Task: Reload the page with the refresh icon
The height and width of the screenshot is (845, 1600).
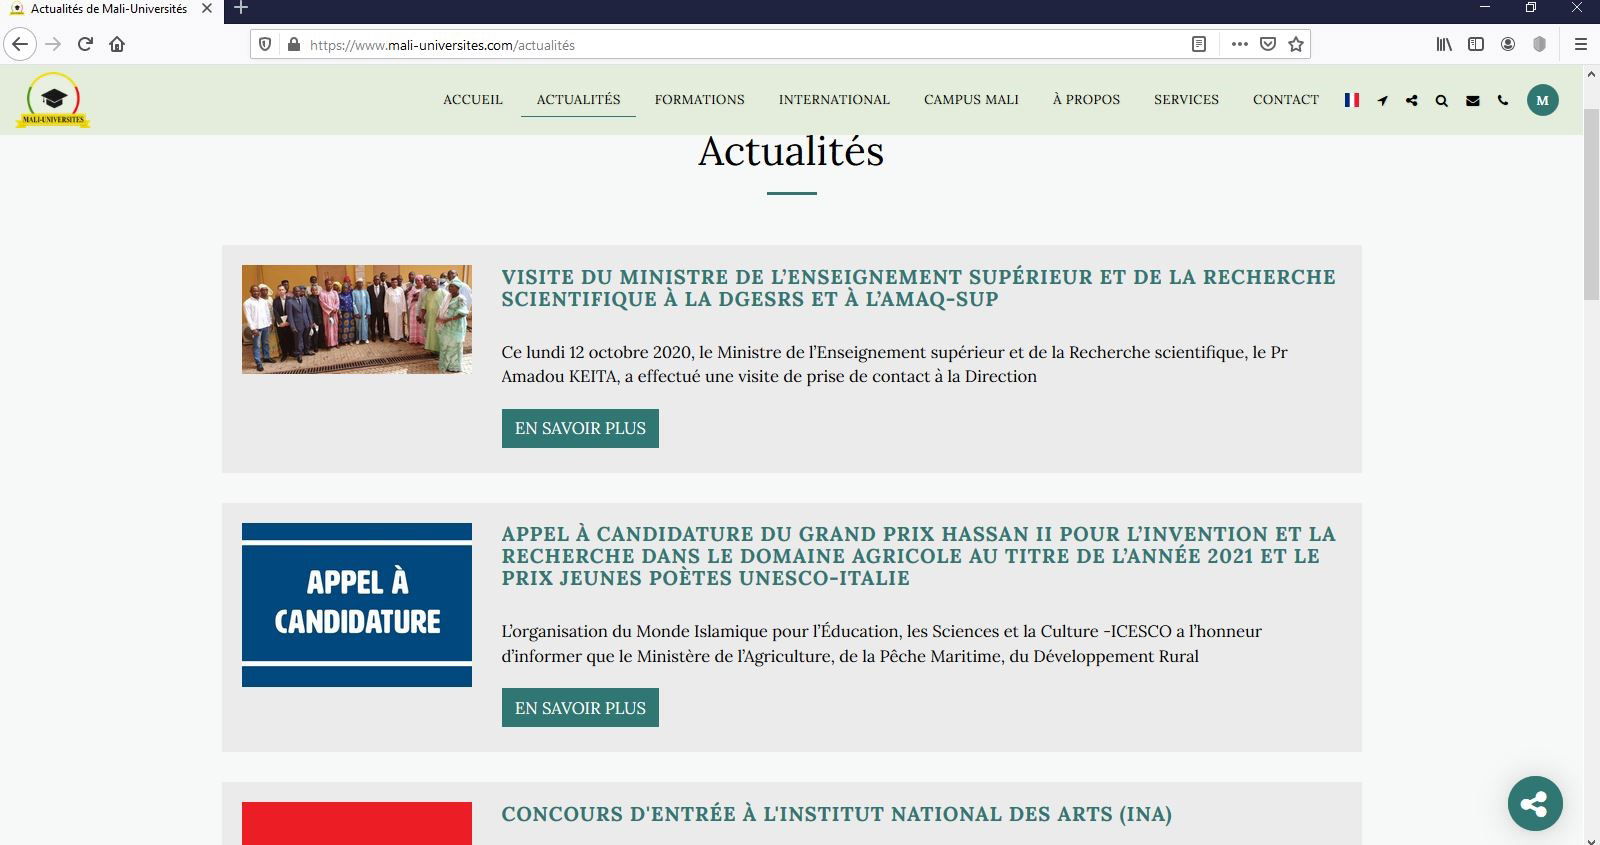Action: coord(85,44)
